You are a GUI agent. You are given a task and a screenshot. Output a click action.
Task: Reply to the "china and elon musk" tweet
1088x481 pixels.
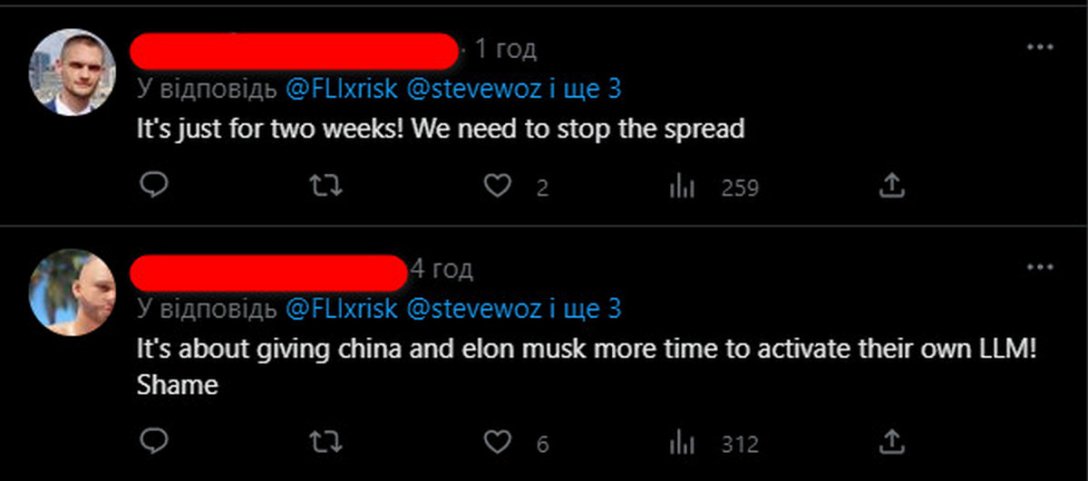tap(153, 442)
